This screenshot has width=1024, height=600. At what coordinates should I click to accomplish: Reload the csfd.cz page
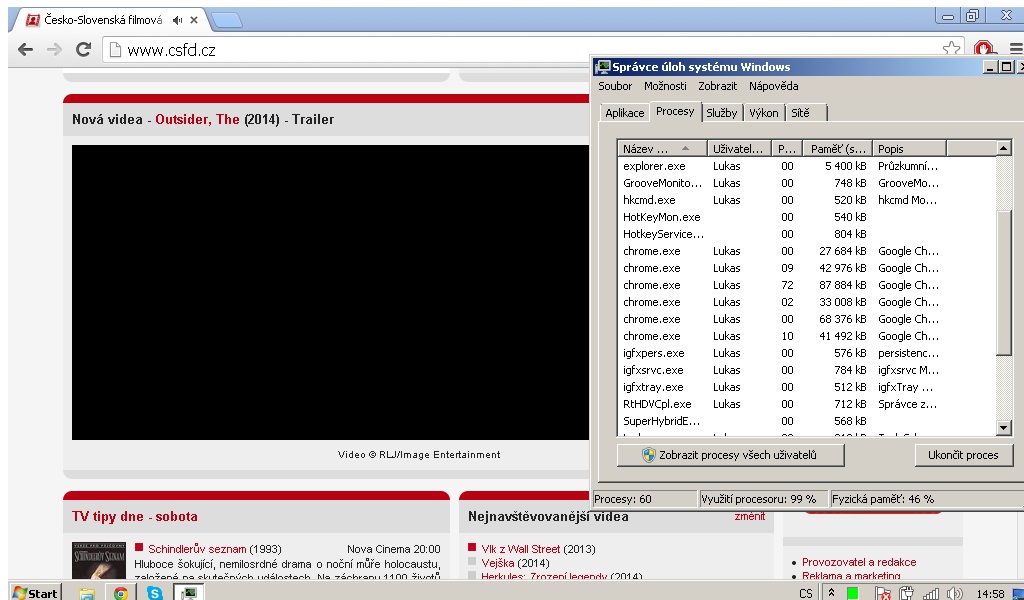83,50
